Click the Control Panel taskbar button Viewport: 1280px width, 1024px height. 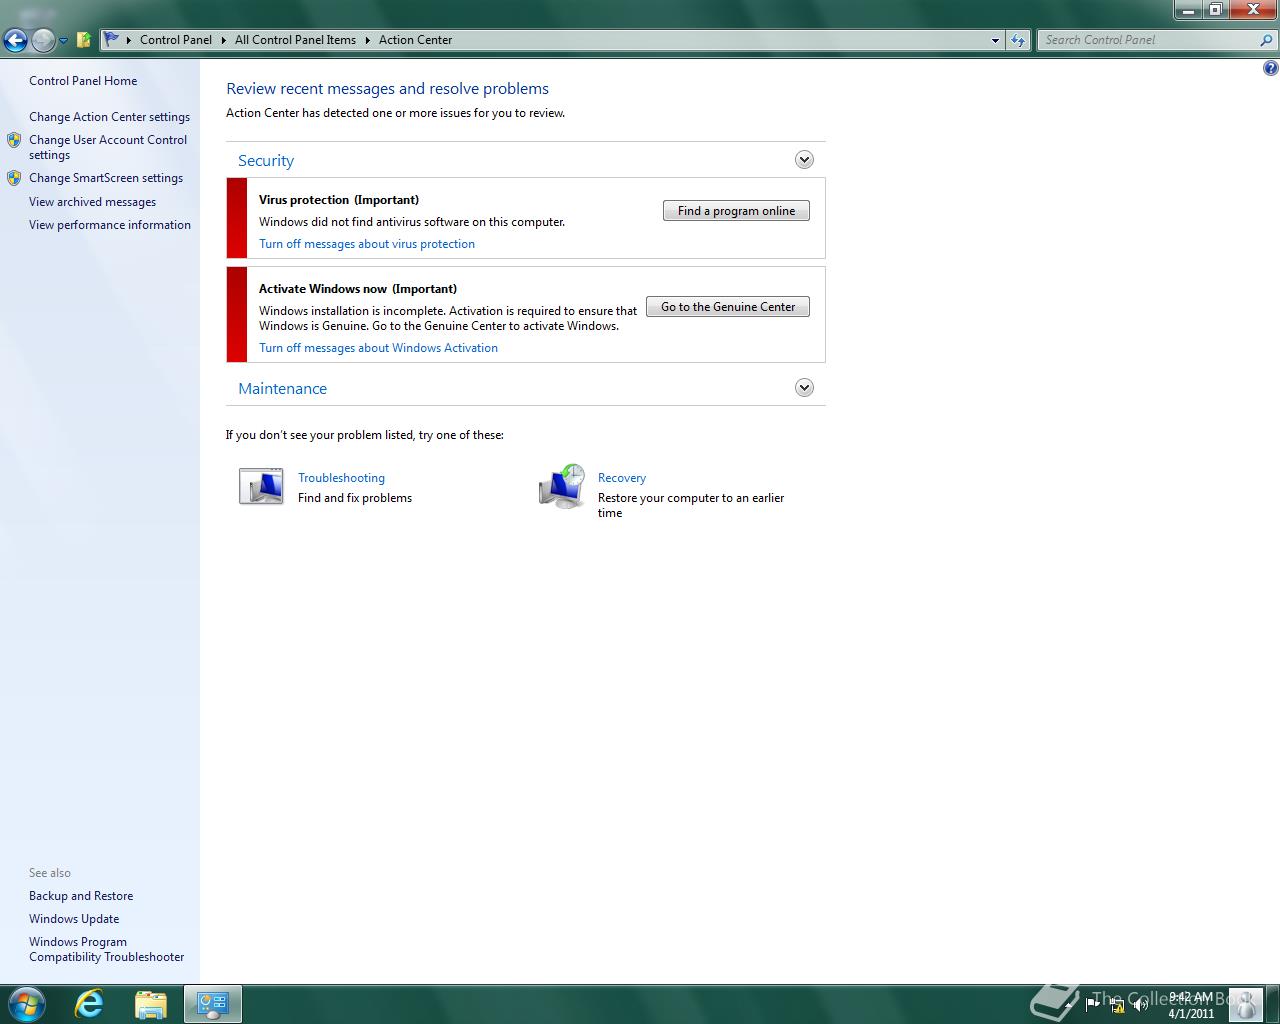[x=212, y=1004]
